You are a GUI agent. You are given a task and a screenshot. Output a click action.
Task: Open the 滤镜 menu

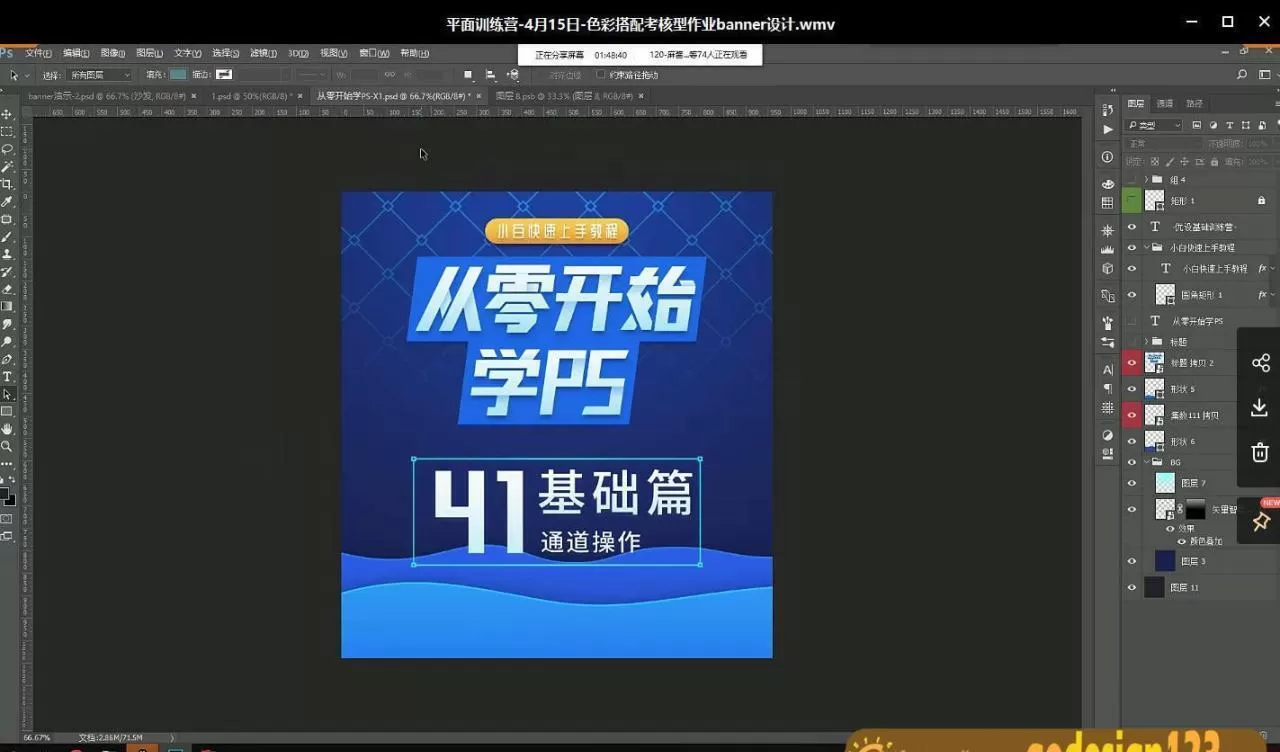[x=263, y=53]
